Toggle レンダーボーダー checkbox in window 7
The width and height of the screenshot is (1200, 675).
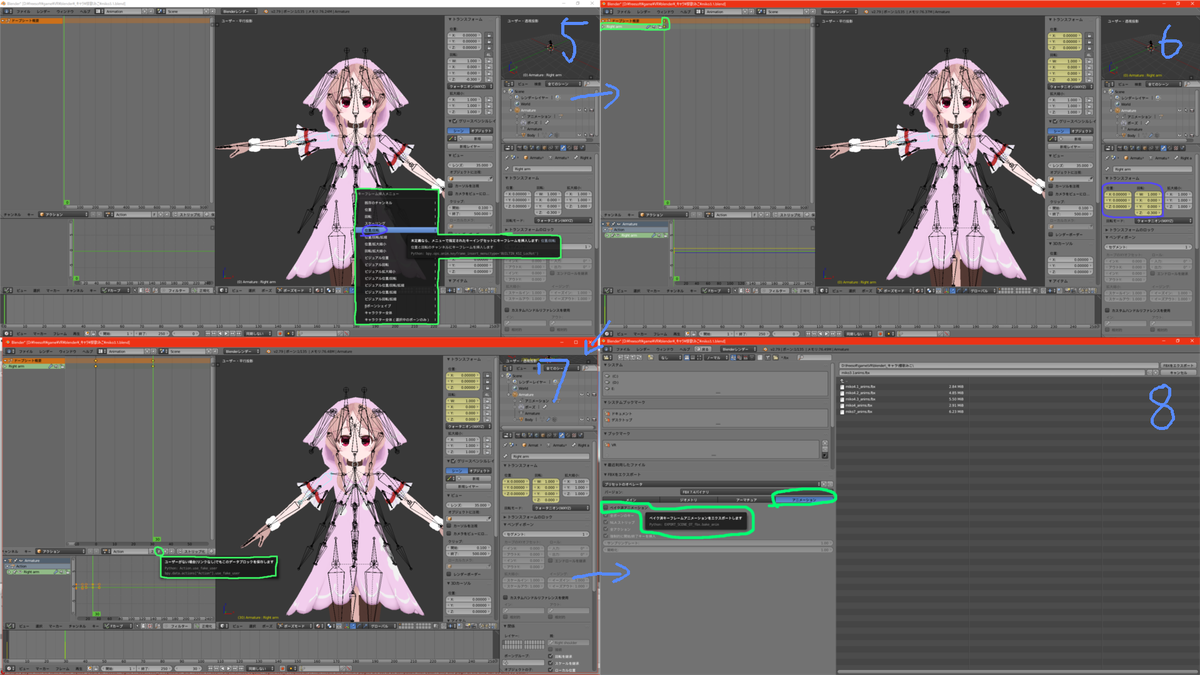click(450, 573)
